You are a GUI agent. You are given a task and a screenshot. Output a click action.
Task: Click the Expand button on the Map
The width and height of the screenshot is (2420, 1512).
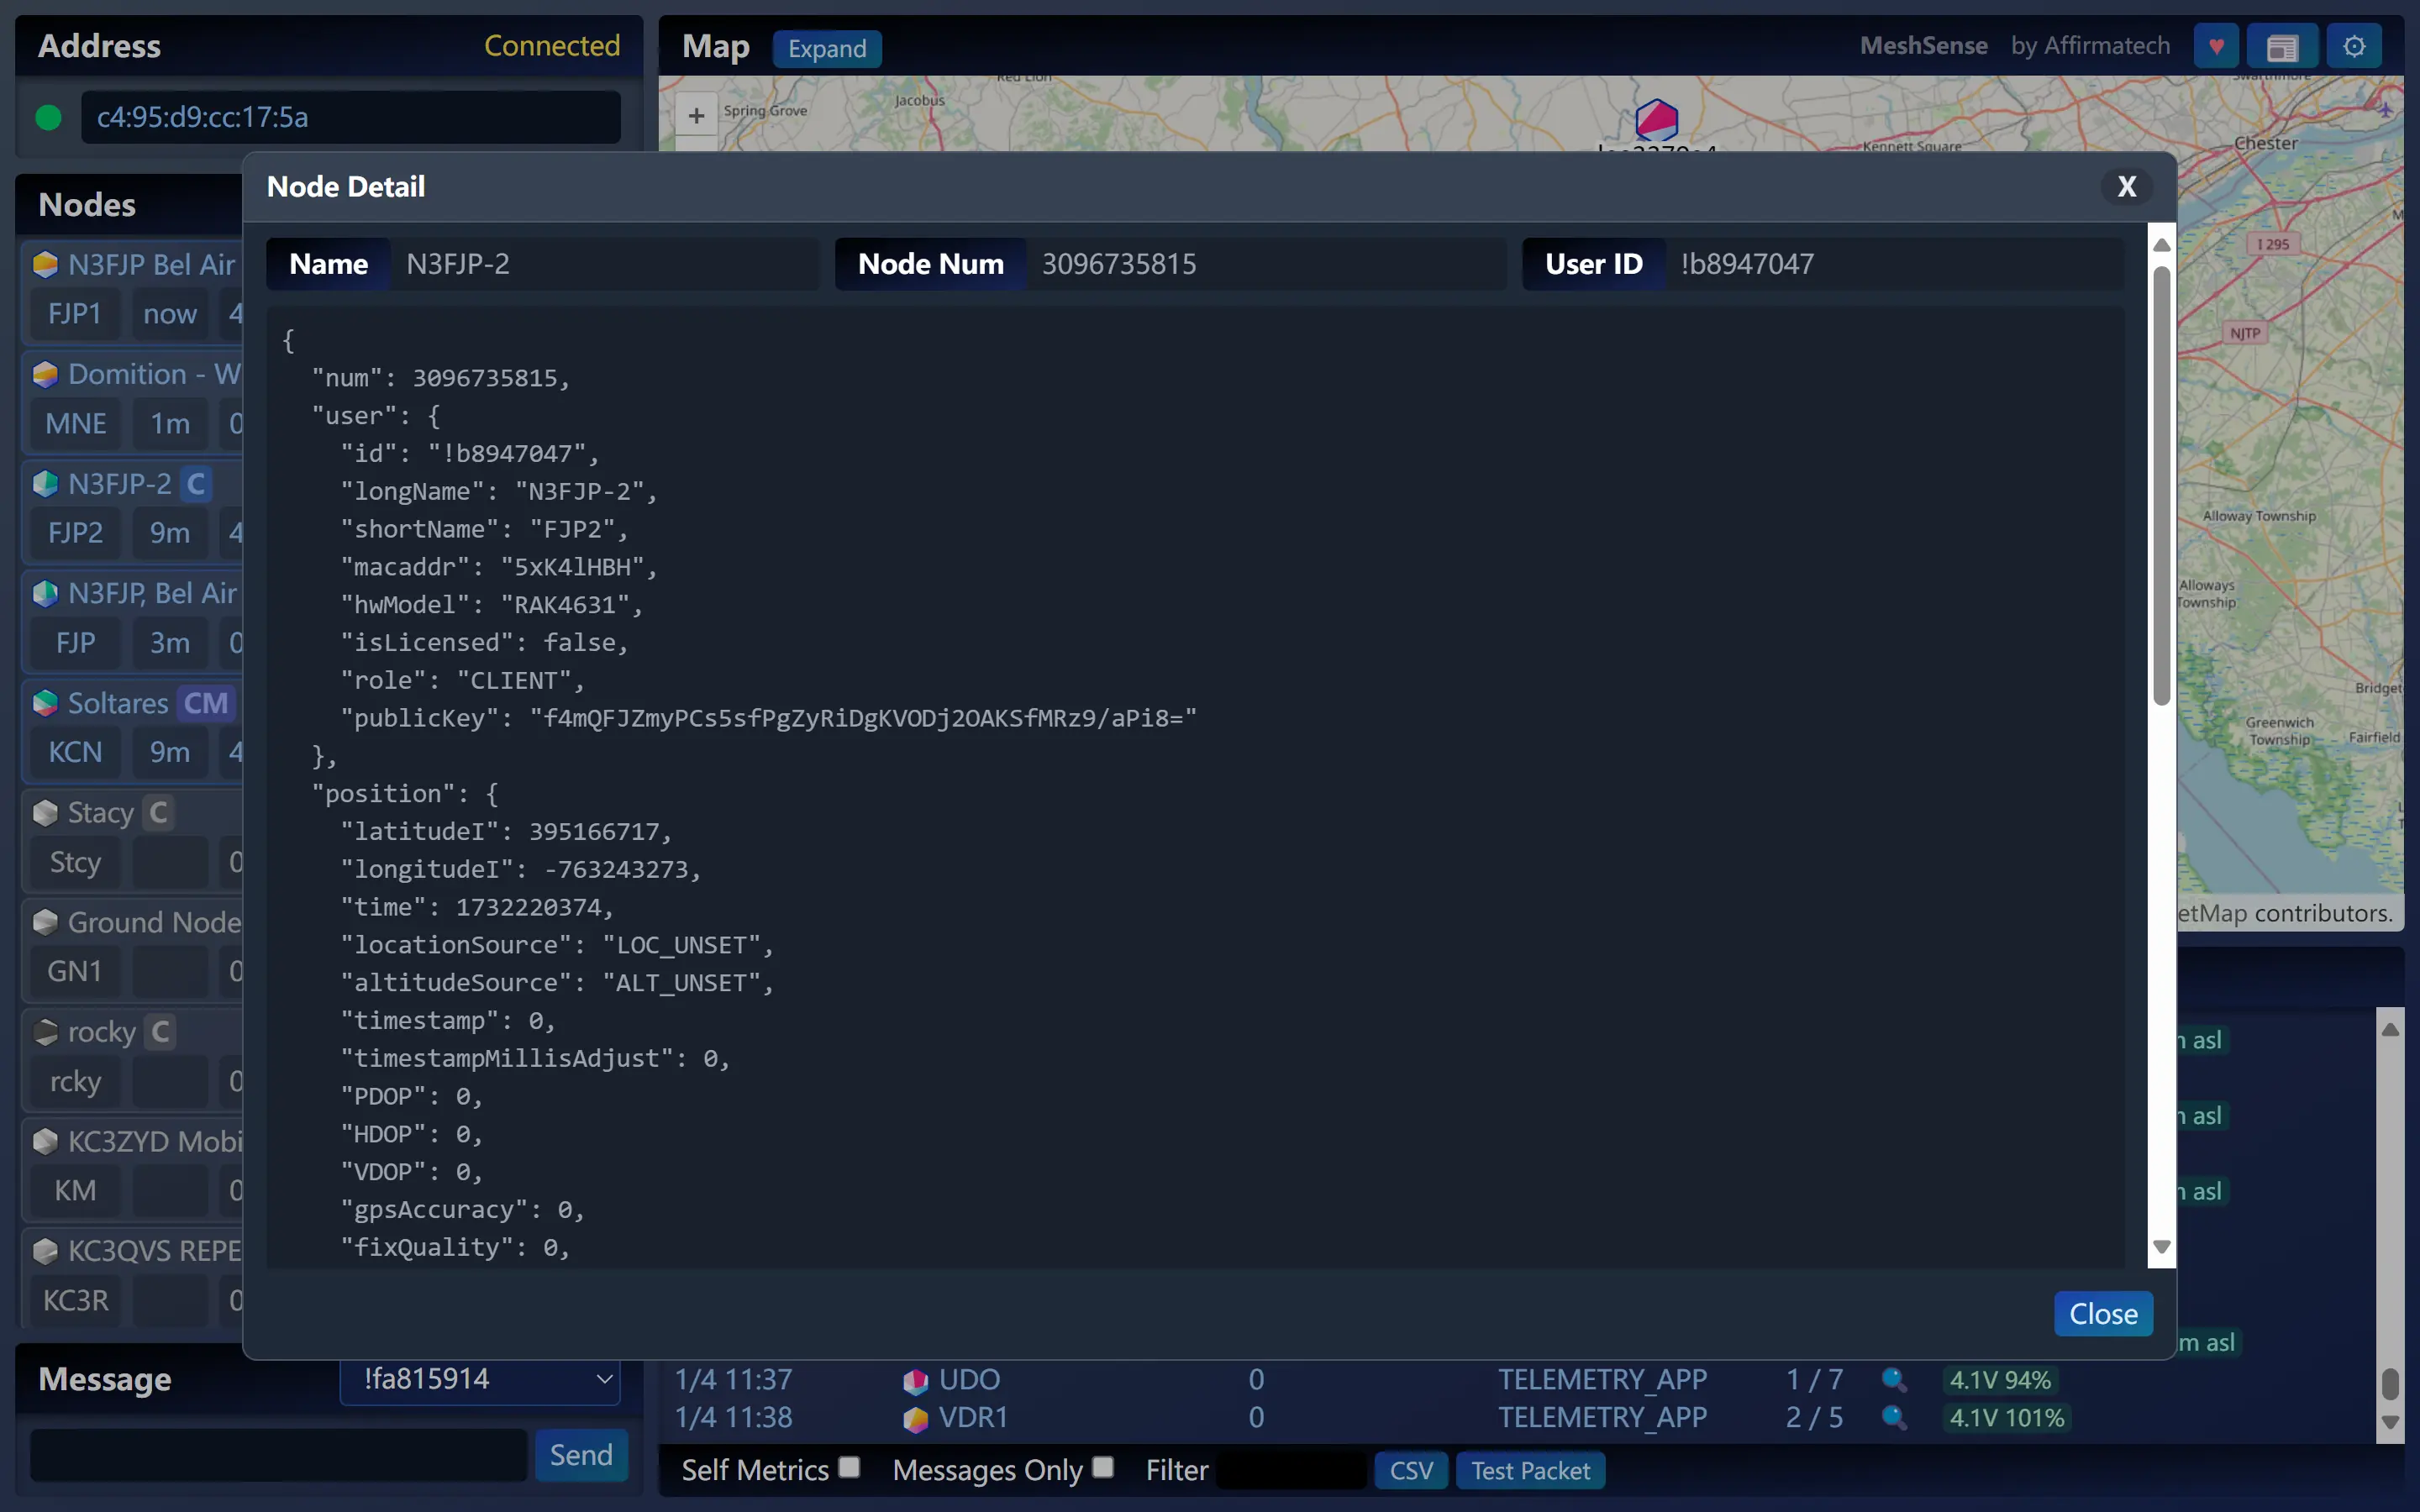click(826, 48)
